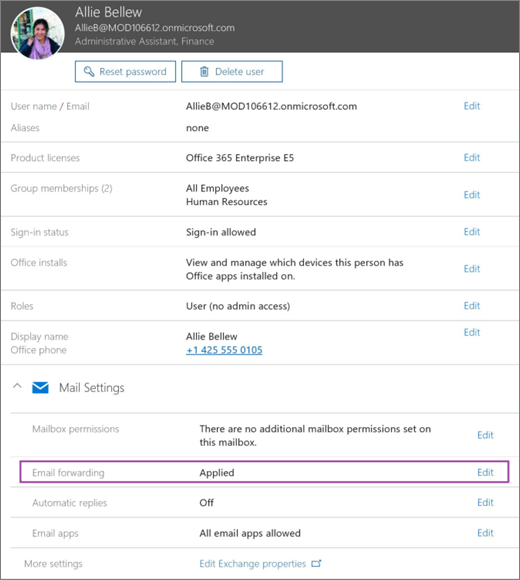Edit the User name / Email row
The width and height of the screenshot is (520, 580).
tap(472, 106)
